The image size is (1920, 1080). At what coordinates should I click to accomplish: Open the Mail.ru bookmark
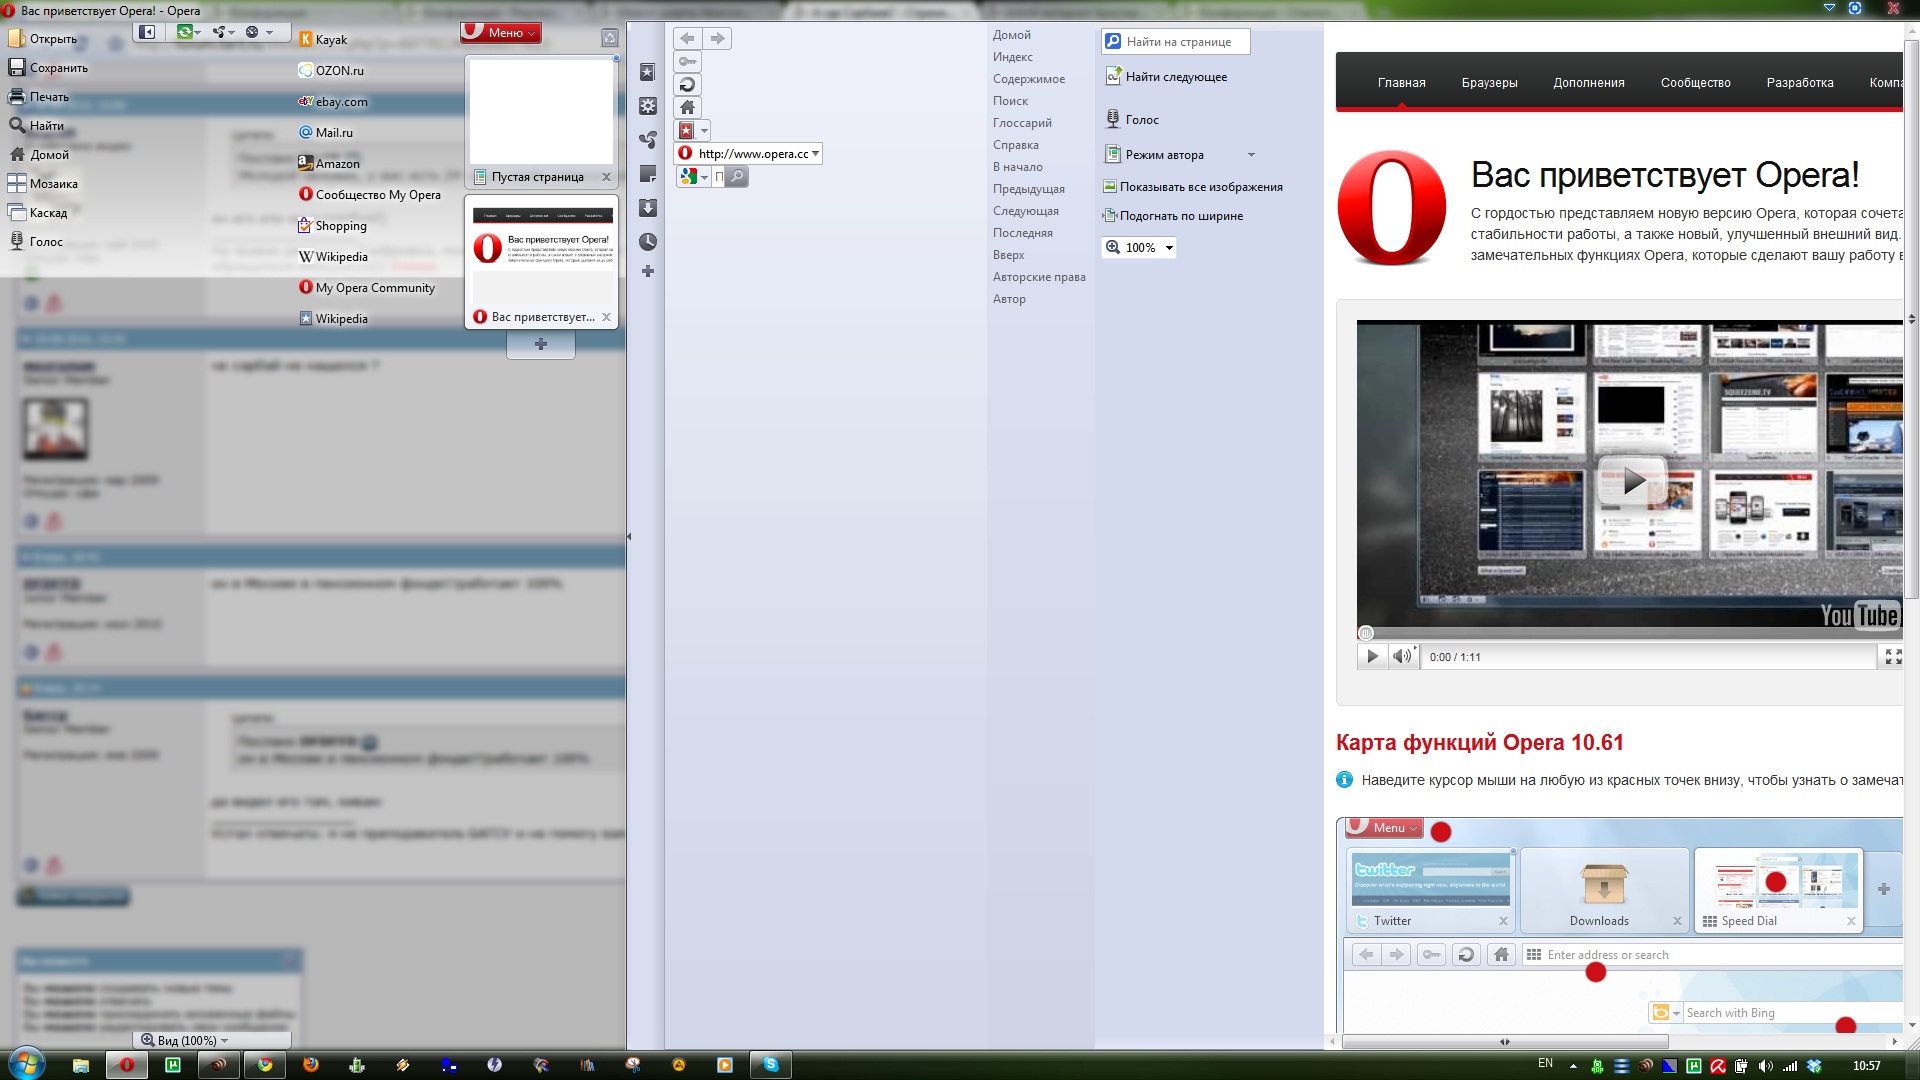[326, 133]
